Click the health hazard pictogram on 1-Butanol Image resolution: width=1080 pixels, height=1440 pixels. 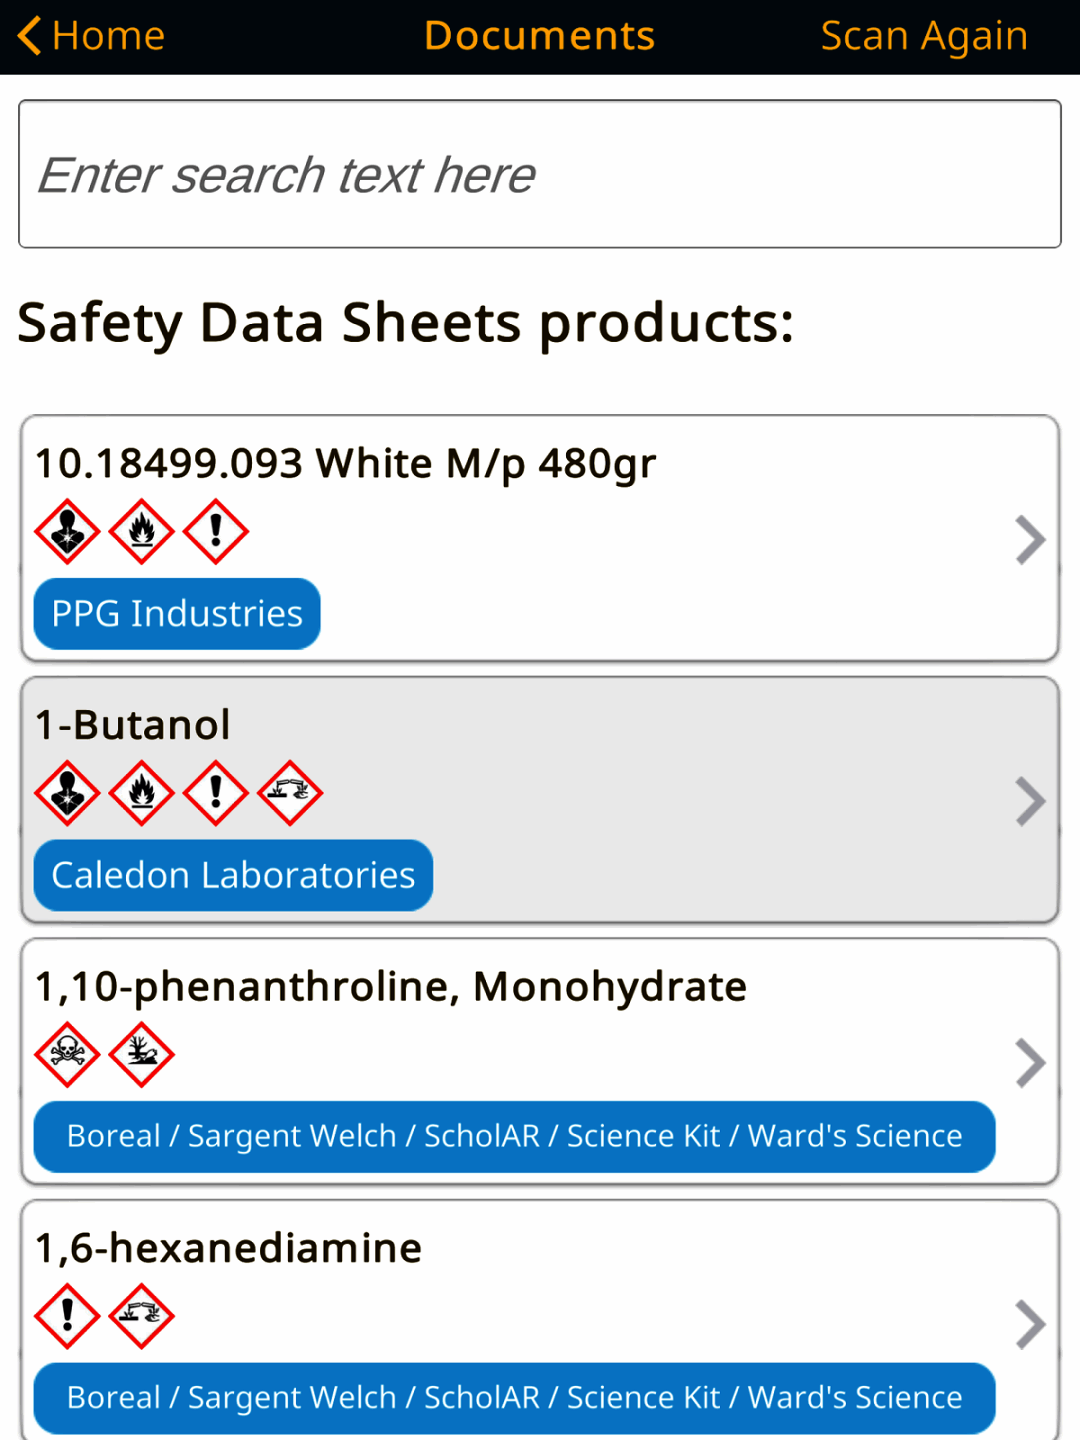click(67, 794)
